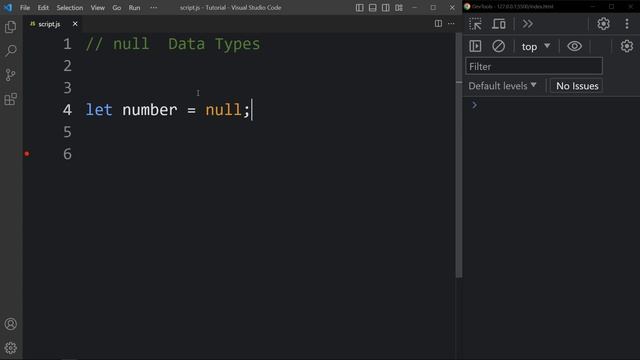Open the Selection menu
The image size is (640, 360).
[x=70, y=7]
